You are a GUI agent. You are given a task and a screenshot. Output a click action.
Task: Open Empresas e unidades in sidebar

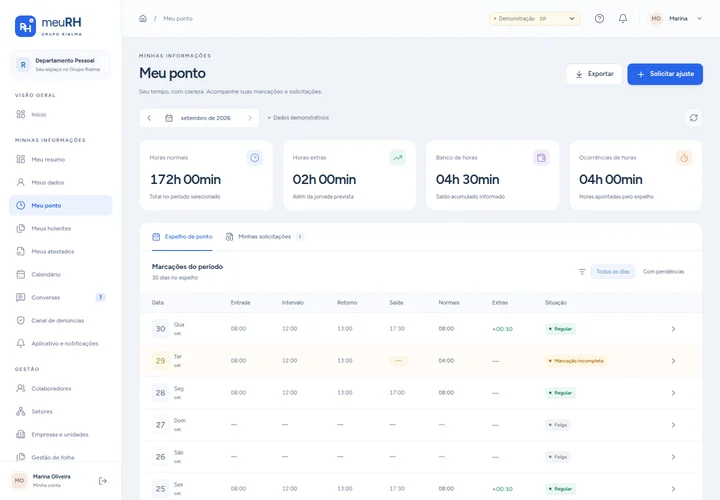61,434
